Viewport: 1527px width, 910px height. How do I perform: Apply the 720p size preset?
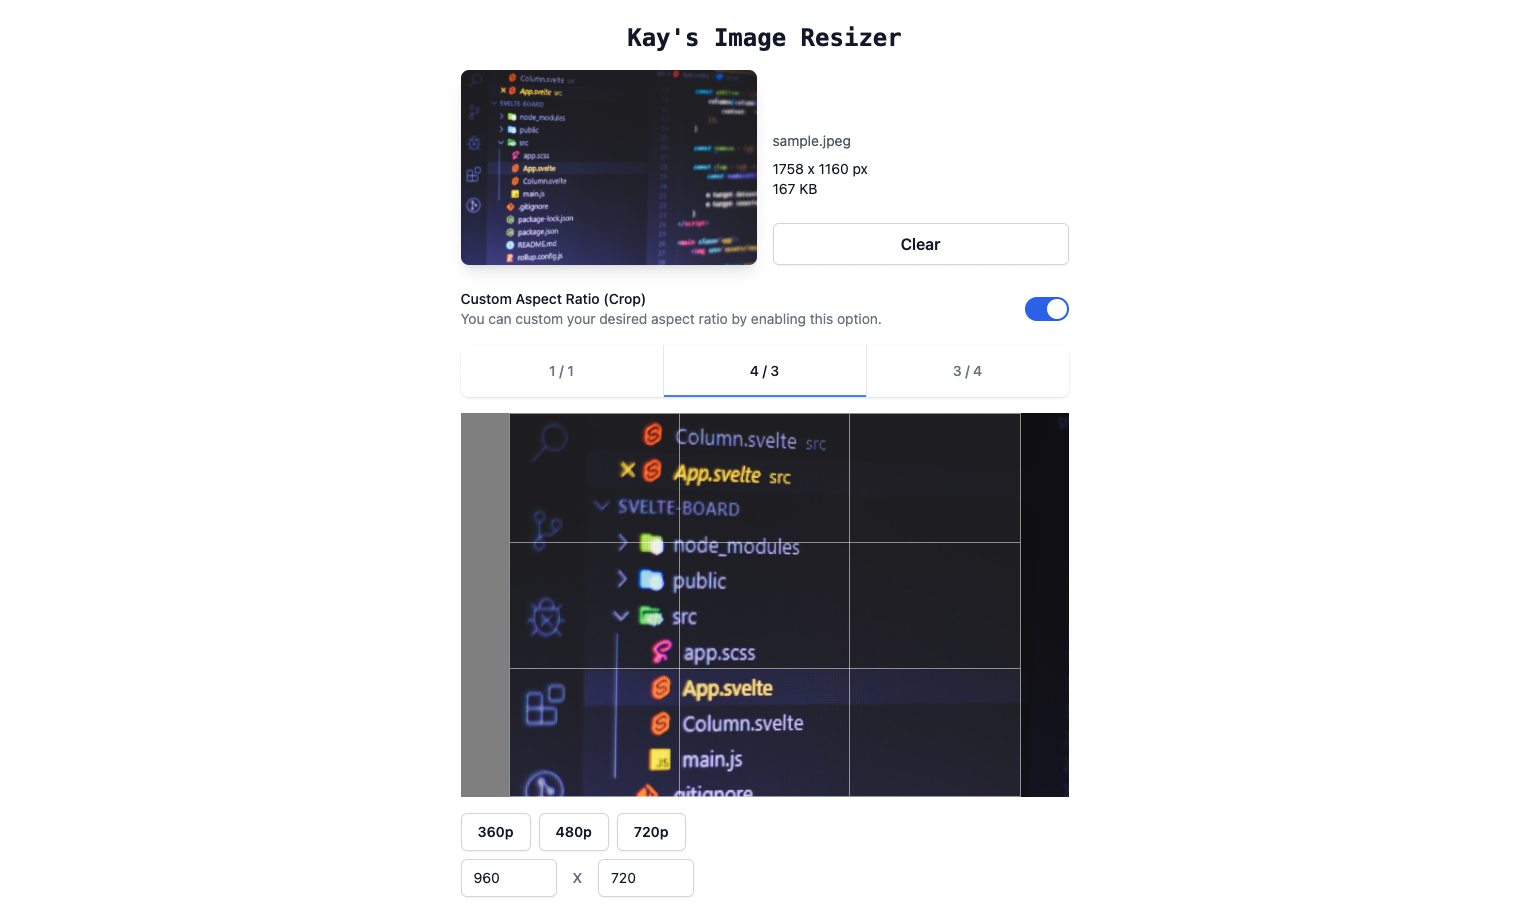pos(651,832)
